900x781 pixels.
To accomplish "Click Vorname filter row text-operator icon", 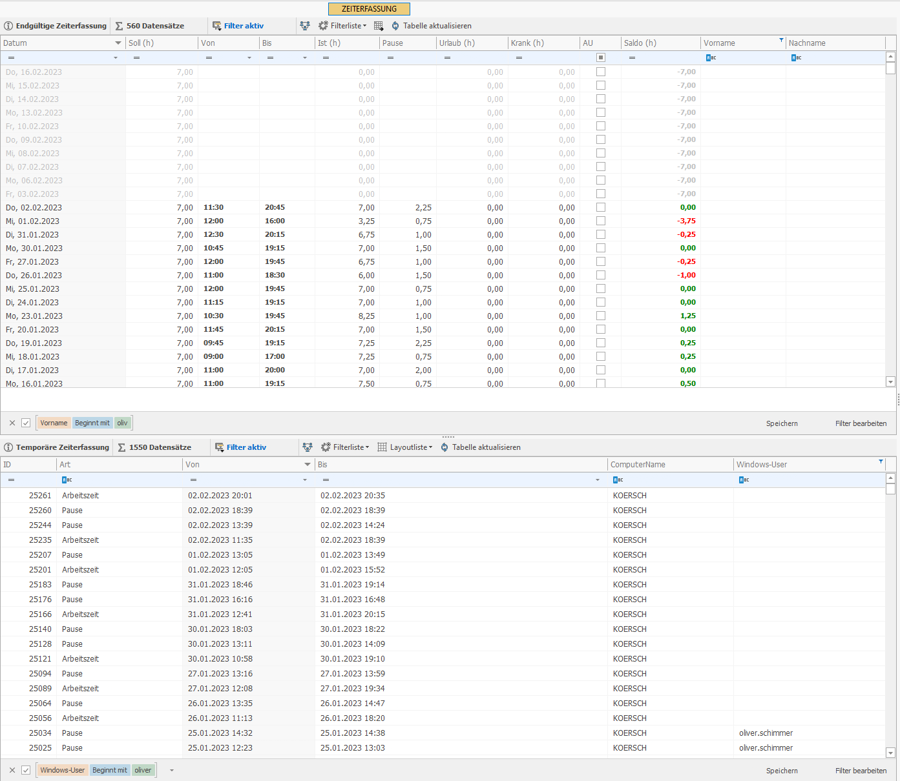I will coord(711,57).
